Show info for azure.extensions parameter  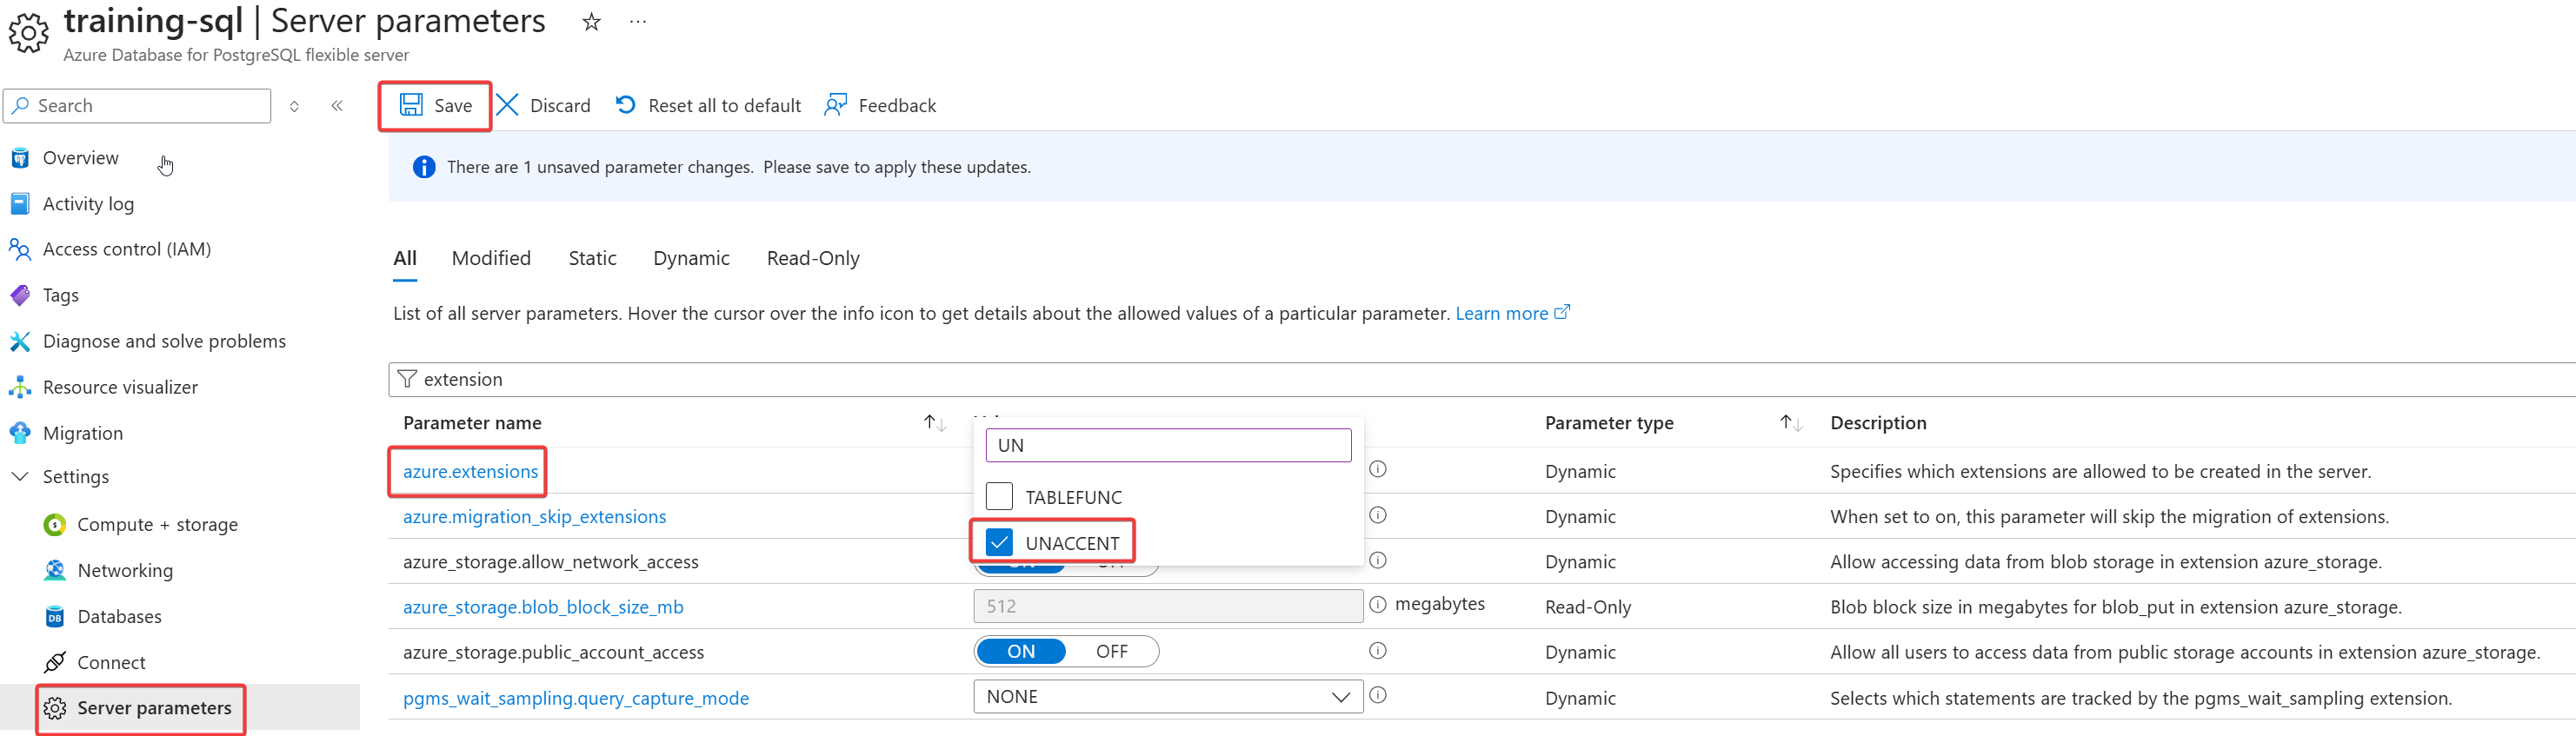coord(1378,469)
